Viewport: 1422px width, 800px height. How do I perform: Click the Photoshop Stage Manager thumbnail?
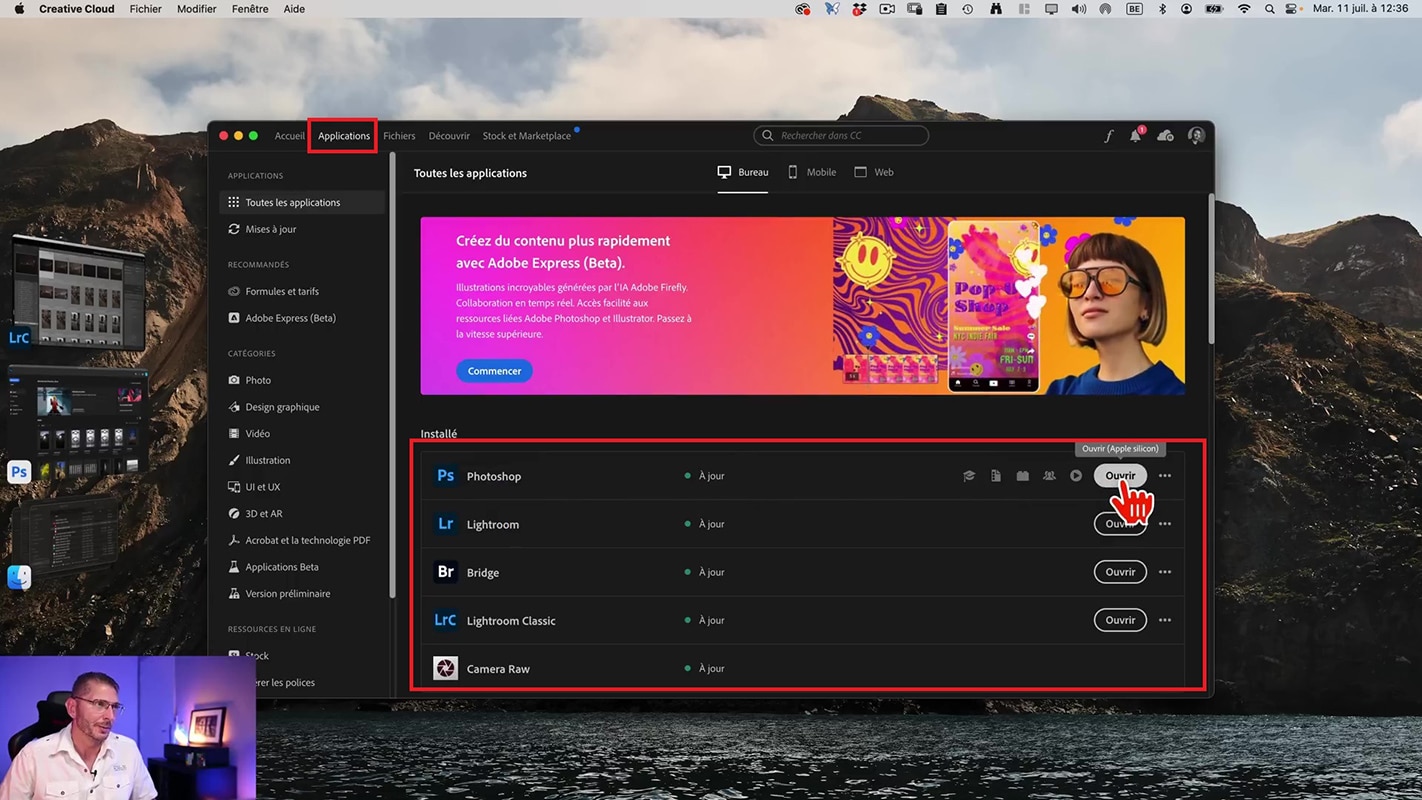pos(78,423)
